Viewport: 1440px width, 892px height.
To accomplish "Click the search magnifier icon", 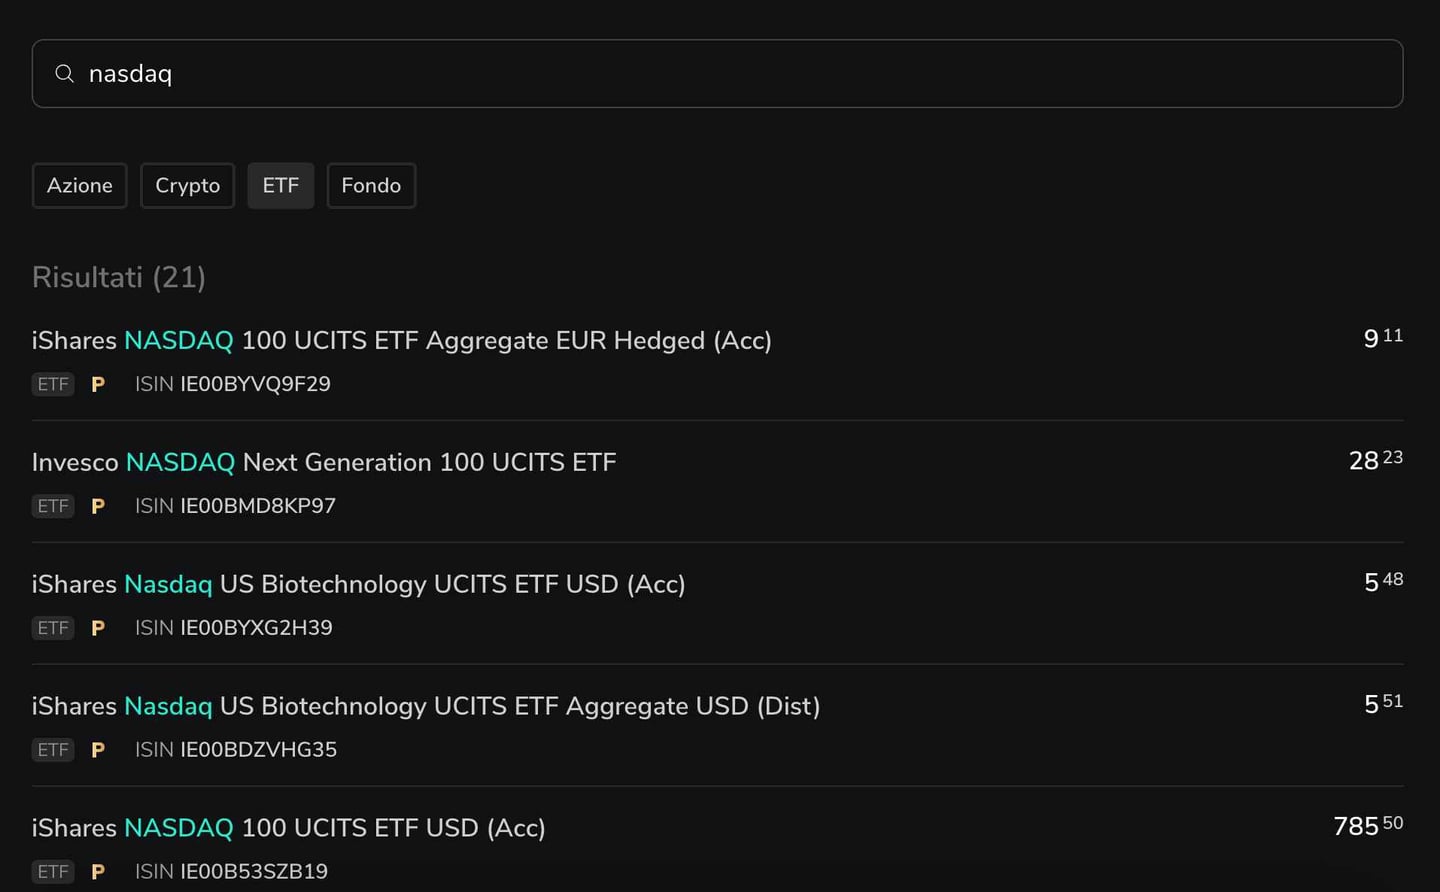I will [x=64, y=73].
